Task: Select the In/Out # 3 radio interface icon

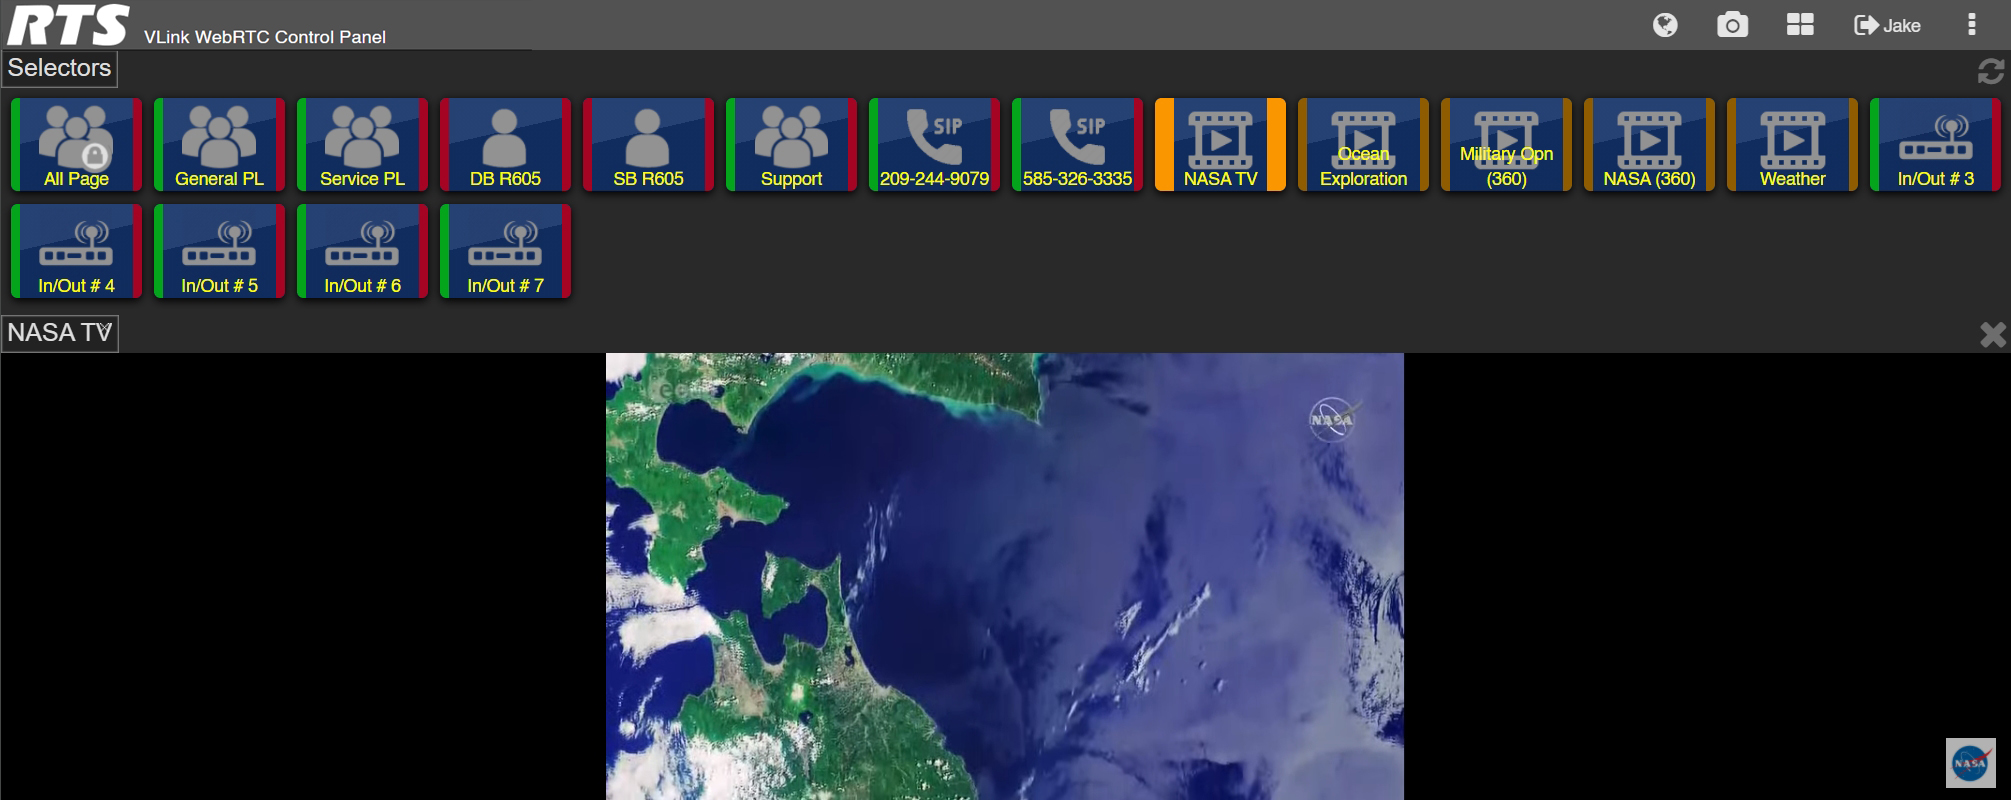Action: click(x=1935, y=144)
